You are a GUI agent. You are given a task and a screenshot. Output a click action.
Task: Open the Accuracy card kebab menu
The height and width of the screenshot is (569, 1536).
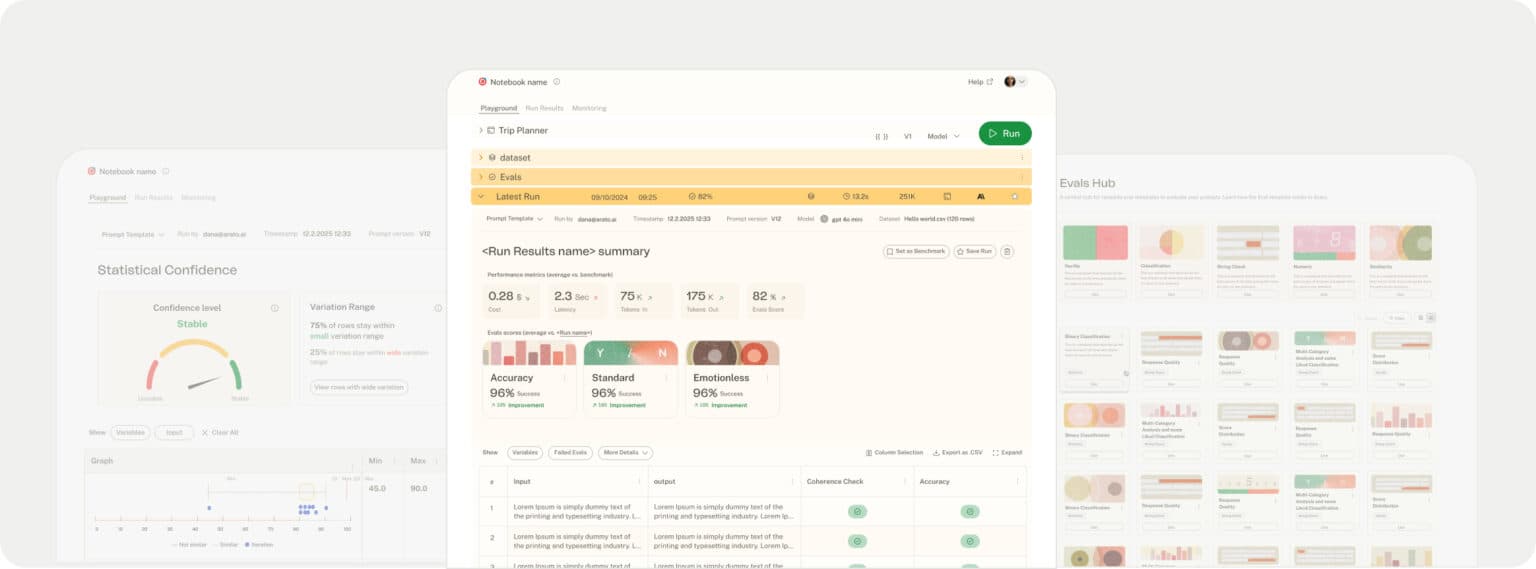pos(566,378)
